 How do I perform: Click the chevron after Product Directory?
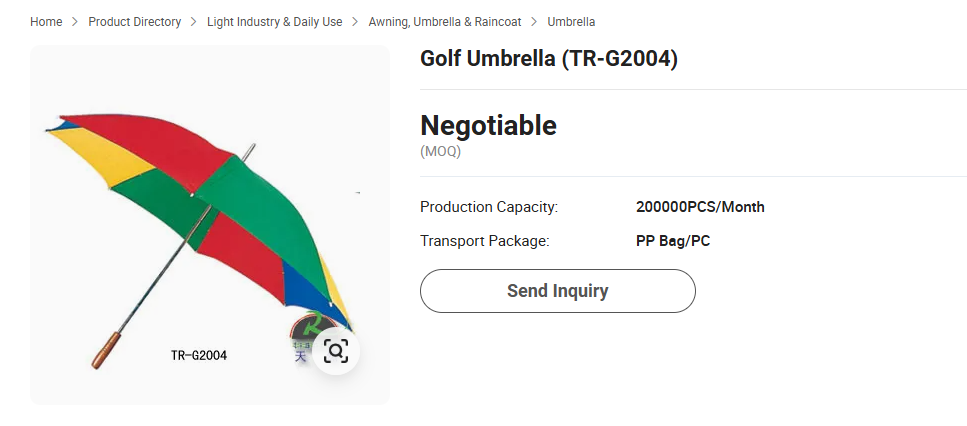(194, 22)
